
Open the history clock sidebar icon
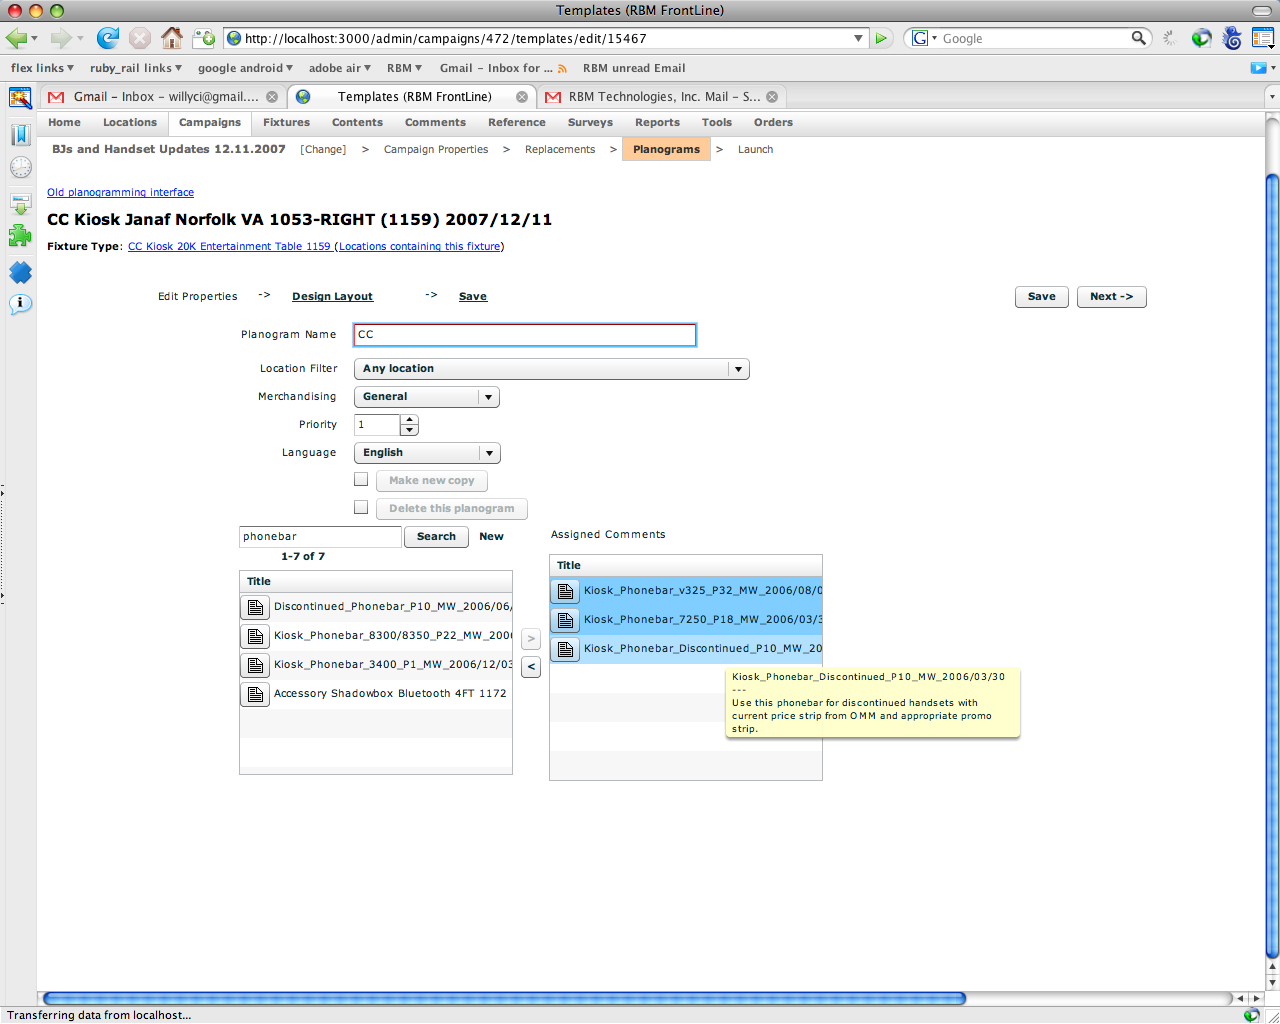20,167
